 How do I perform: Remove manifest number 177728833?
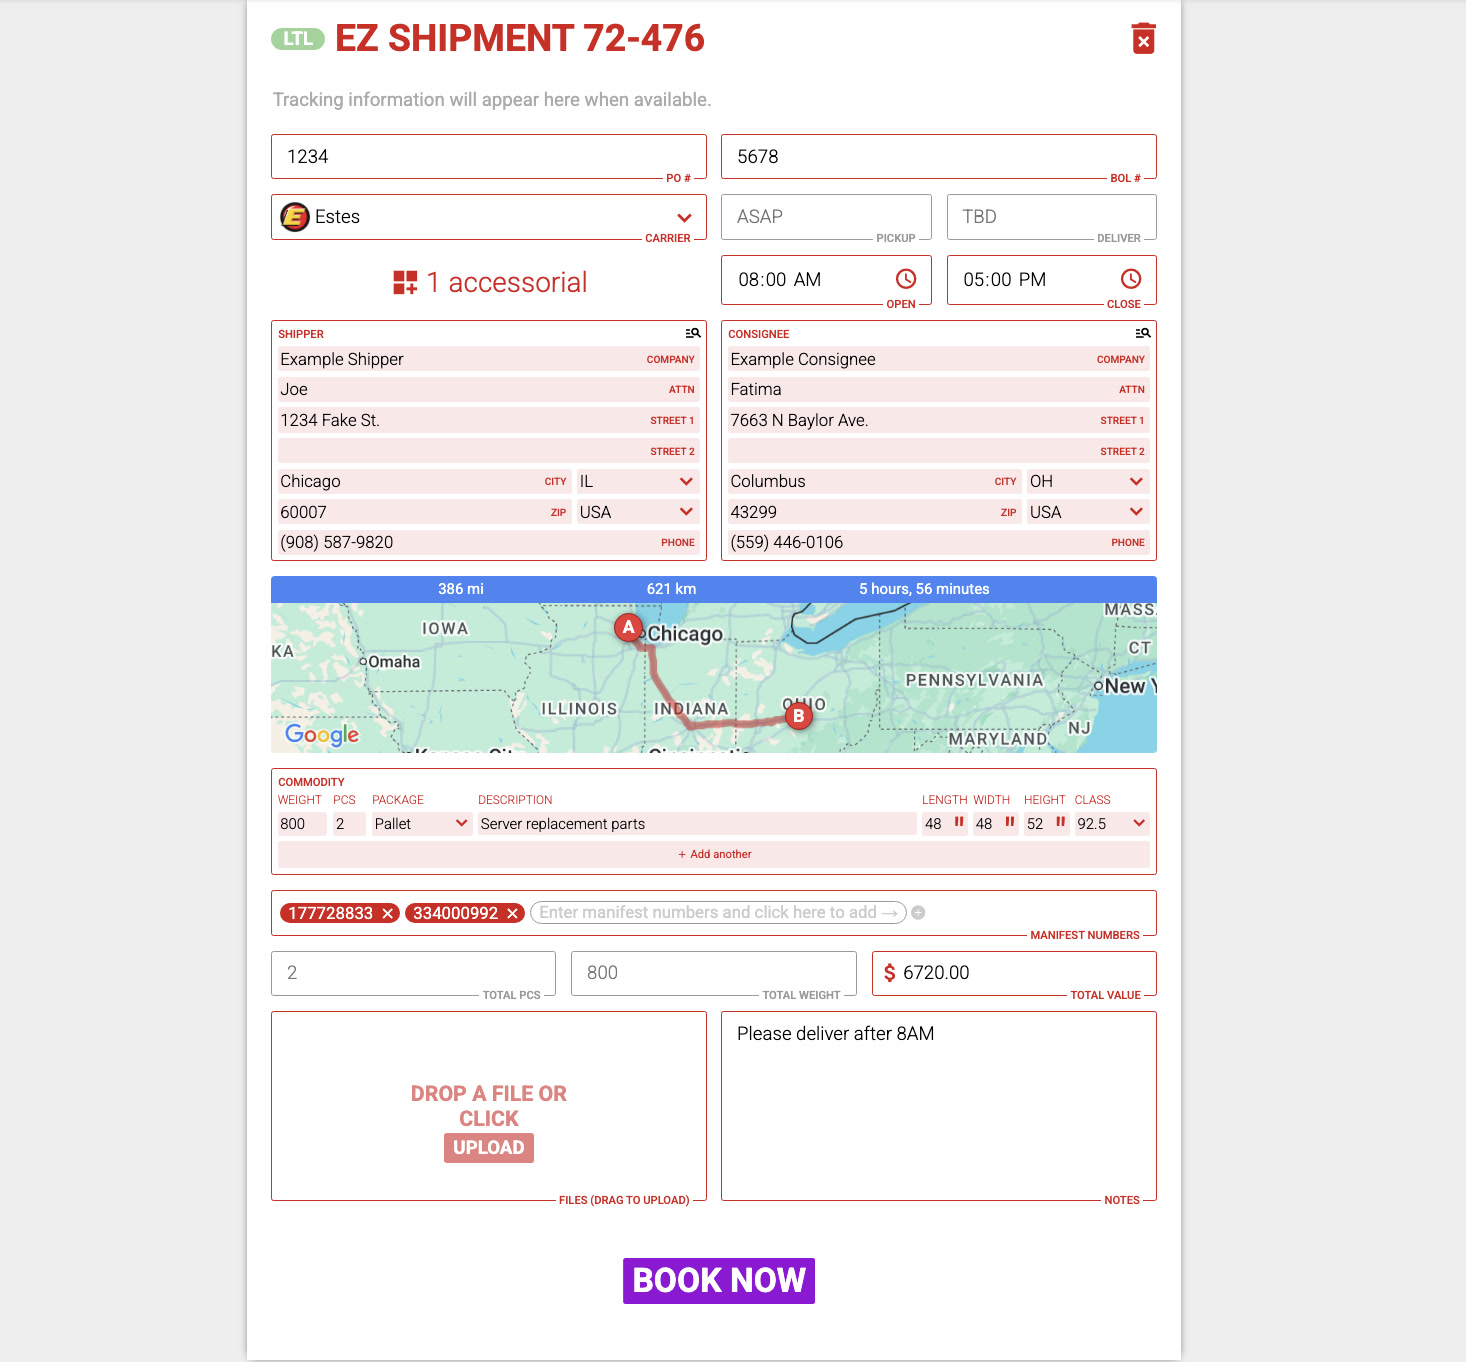pyautogui.click(x=388, y=913)
